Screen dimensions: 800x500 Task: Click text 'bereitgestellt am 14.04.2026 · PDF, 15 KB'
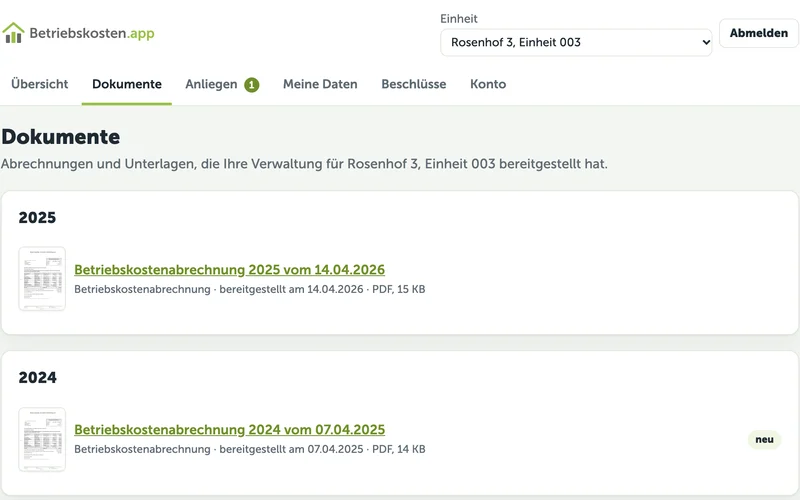(x=322, y=289)
